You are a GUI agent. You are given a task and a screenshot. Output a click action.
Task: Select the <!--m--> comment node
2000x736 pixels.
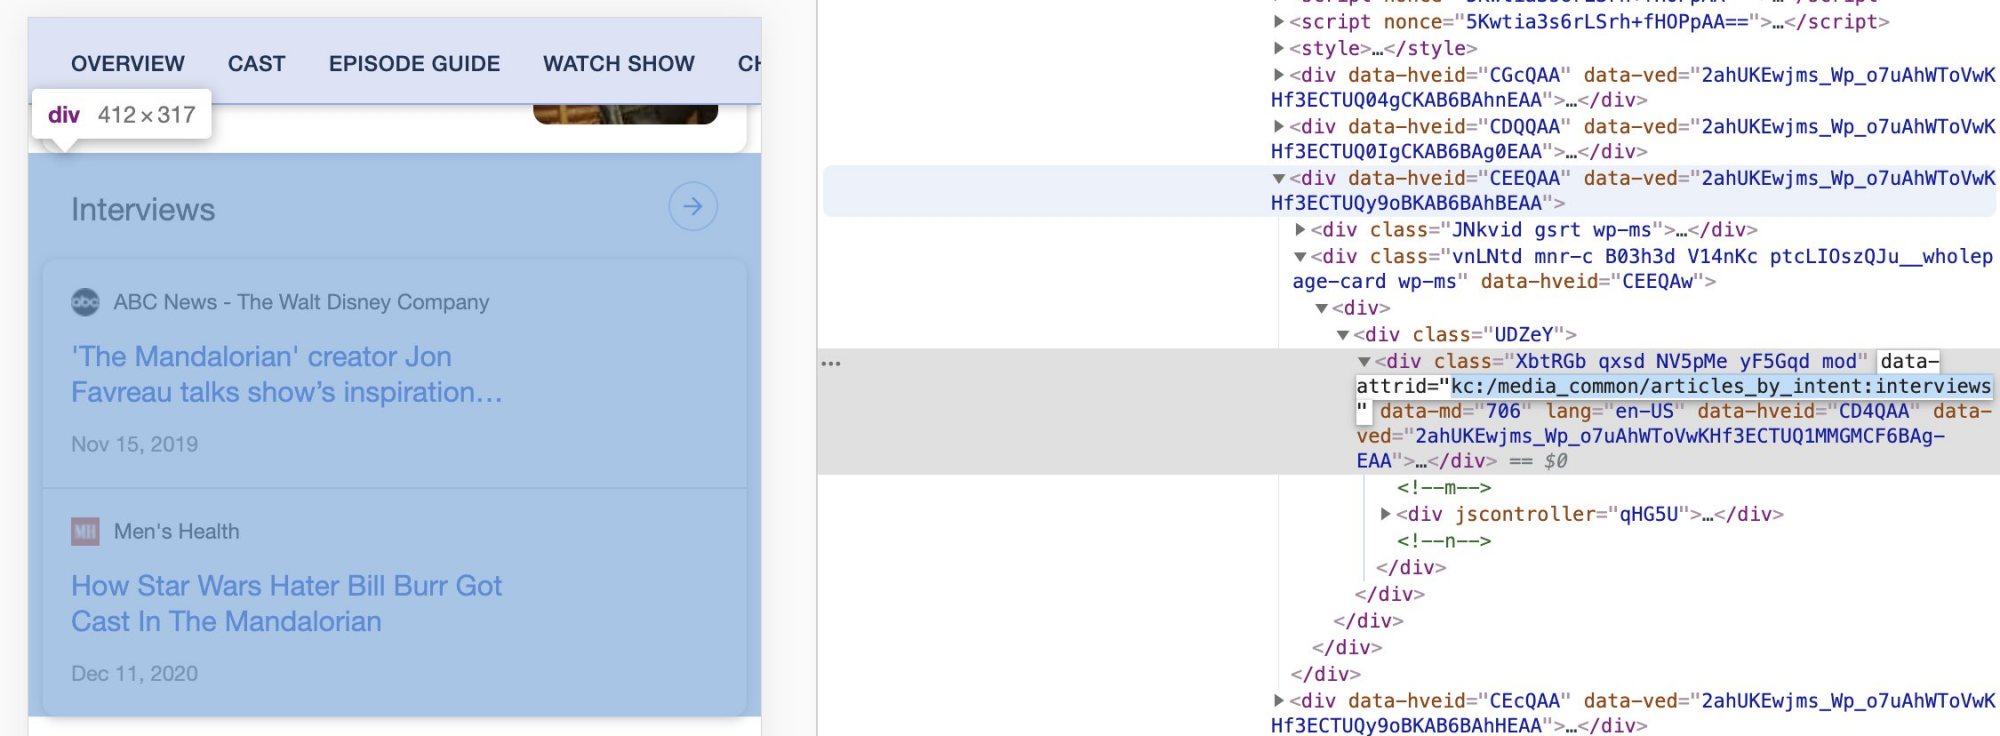pyautogui.click(x=1444, y=488)
